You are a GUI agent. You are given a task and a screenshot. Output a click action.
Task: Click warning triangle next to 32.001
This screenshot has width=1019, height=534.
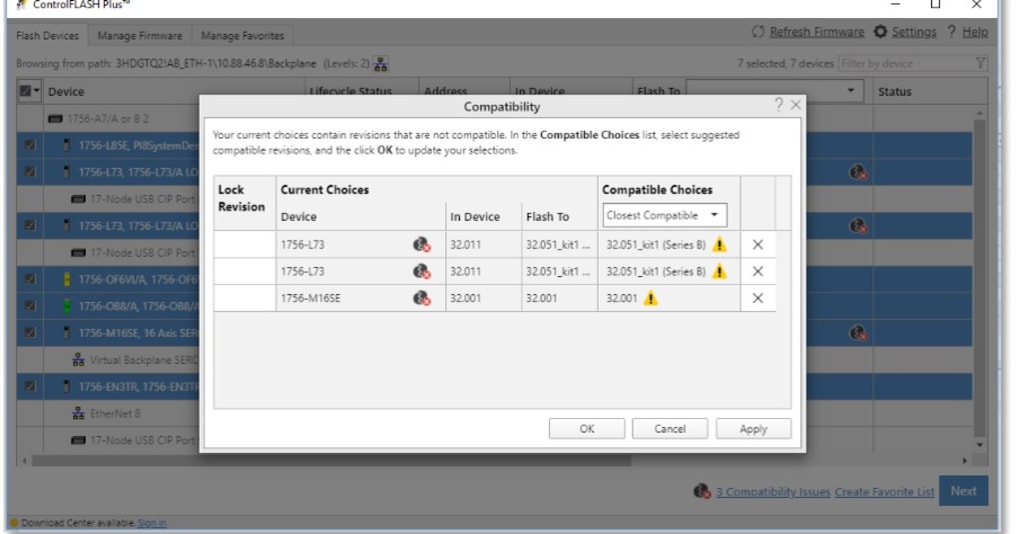click(651, 298)
